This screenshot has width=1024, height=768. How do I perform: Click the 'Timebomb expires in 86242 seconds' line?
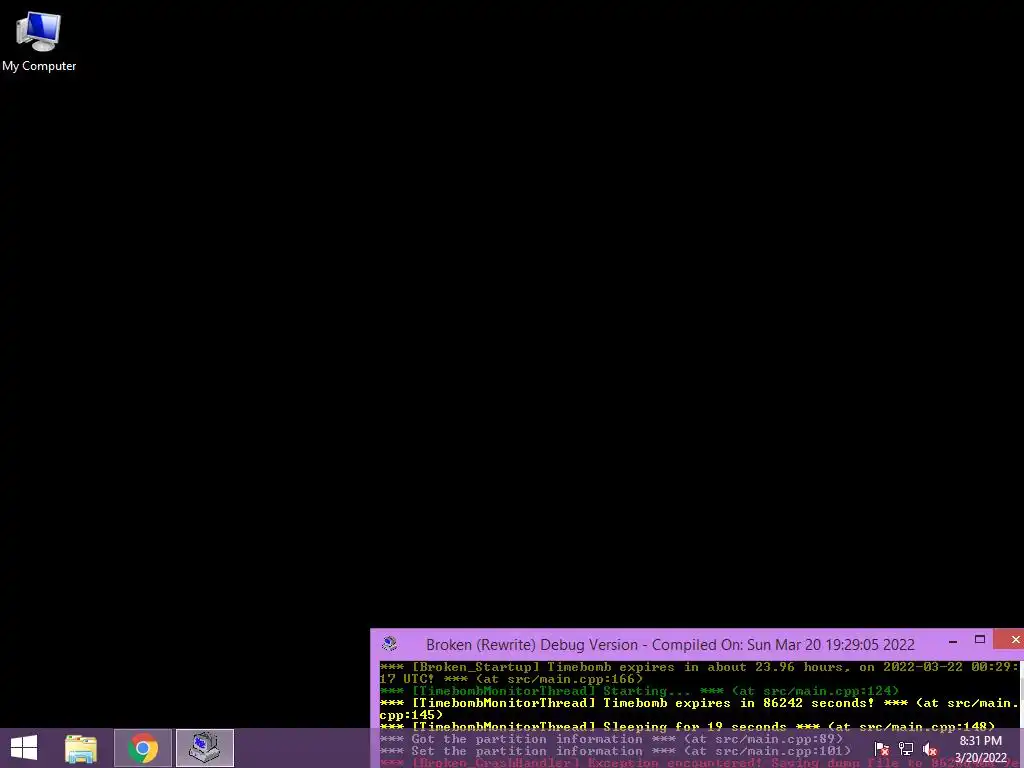pyautogui.click(x=698, y=709)
